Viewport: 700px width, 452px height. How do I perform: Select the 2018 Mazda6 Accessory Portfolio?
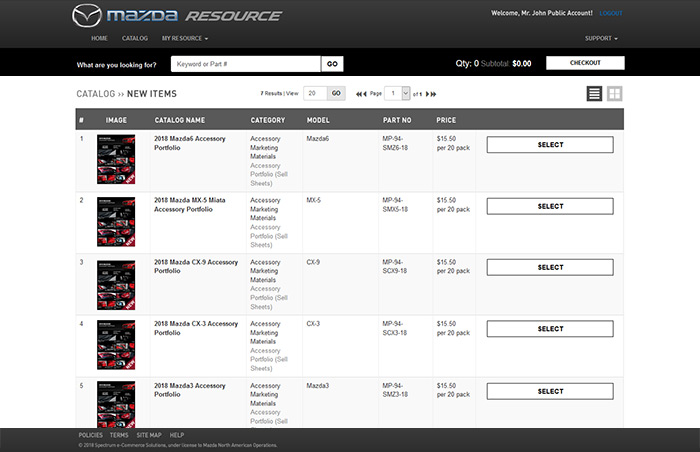point(550,145)
